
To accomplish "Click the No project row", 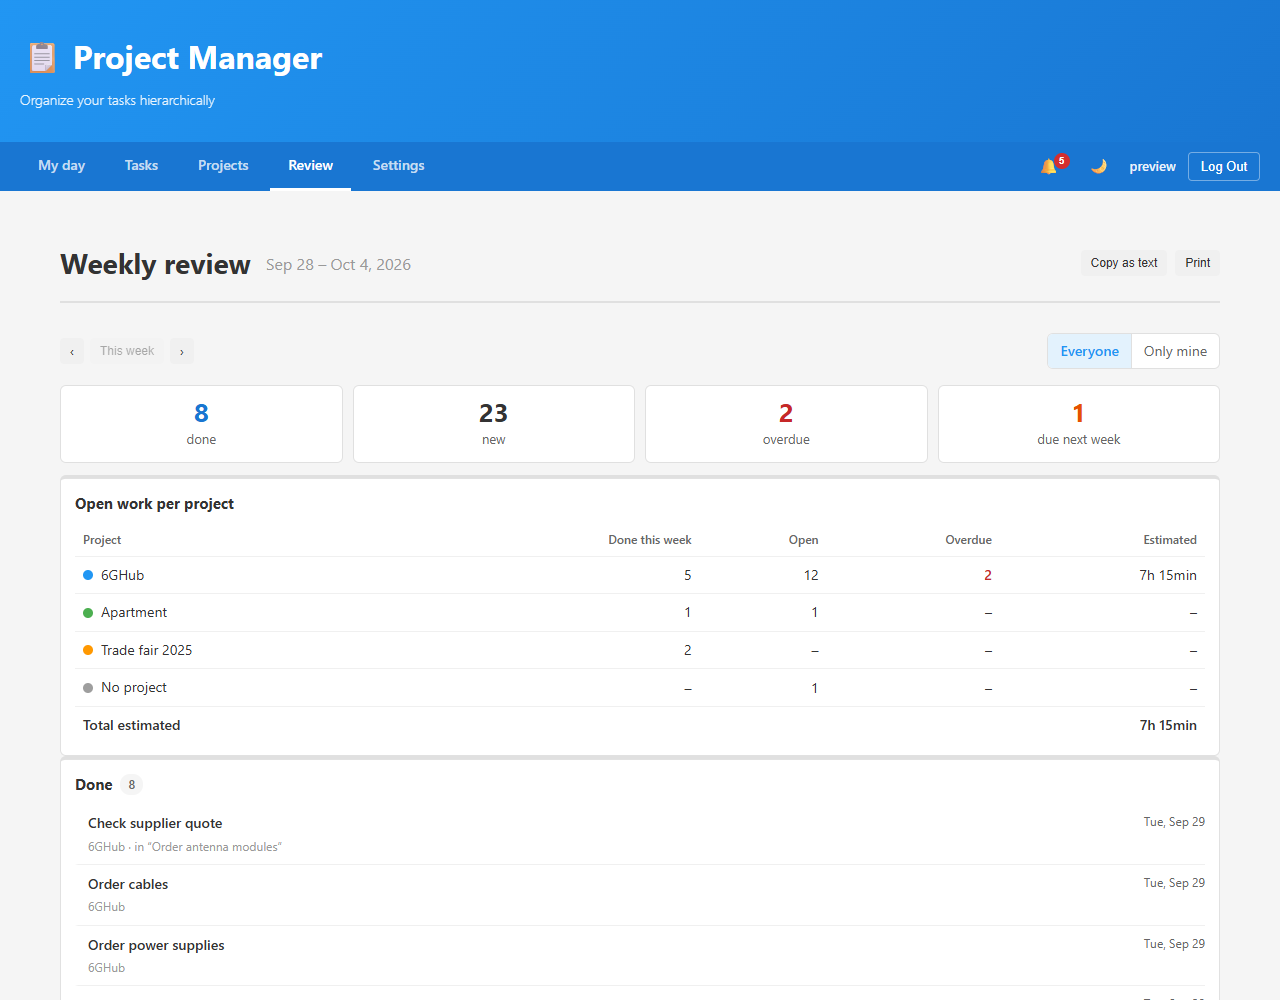I will [640, 688].
